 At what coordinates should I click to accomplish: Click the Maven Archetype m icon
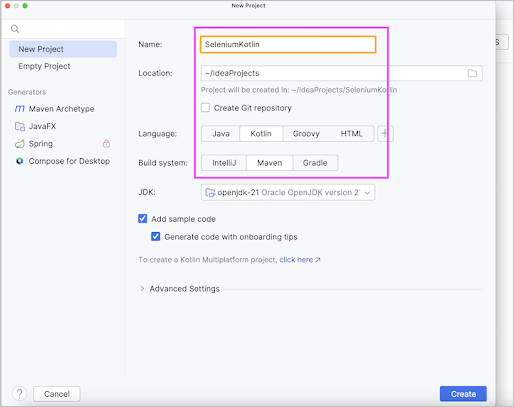click(20, 109)
